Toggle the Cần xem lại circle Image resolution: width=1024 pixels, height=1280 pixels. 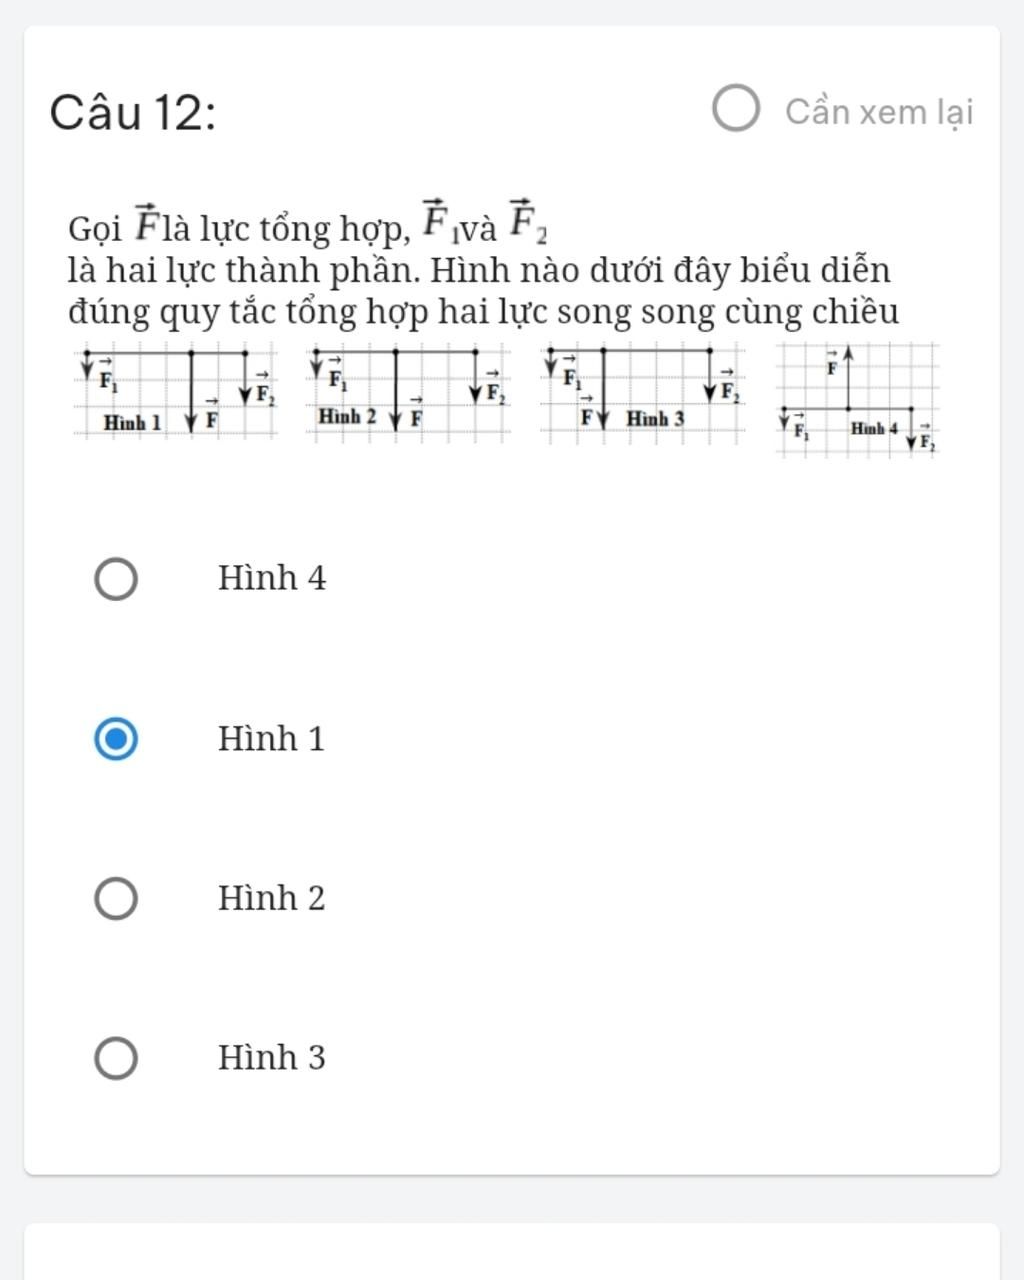click(736, 109)
